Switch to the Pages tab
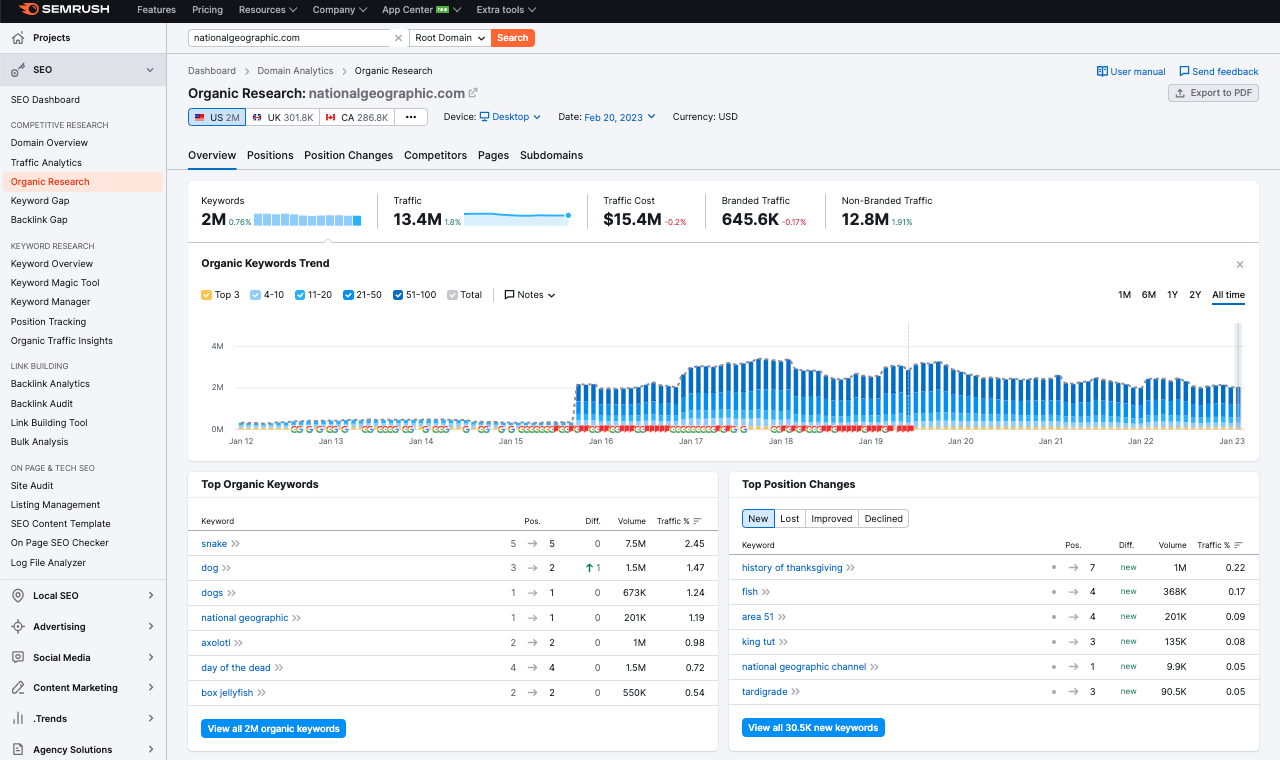This screenshot has height=760, width=1280. (x=494, y=155)
